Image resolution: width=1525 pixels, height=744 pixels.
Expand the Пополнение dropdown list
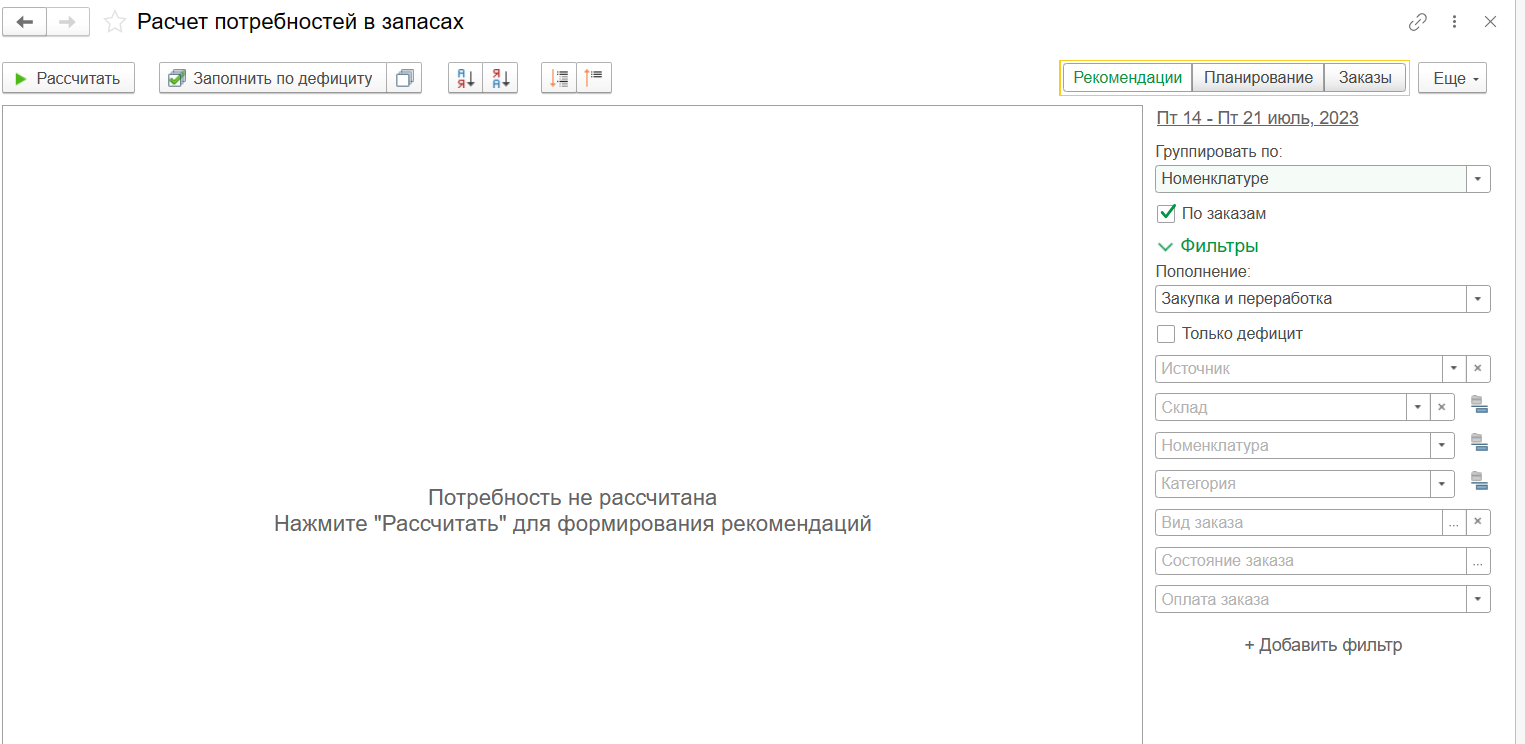click(1478, 299)
